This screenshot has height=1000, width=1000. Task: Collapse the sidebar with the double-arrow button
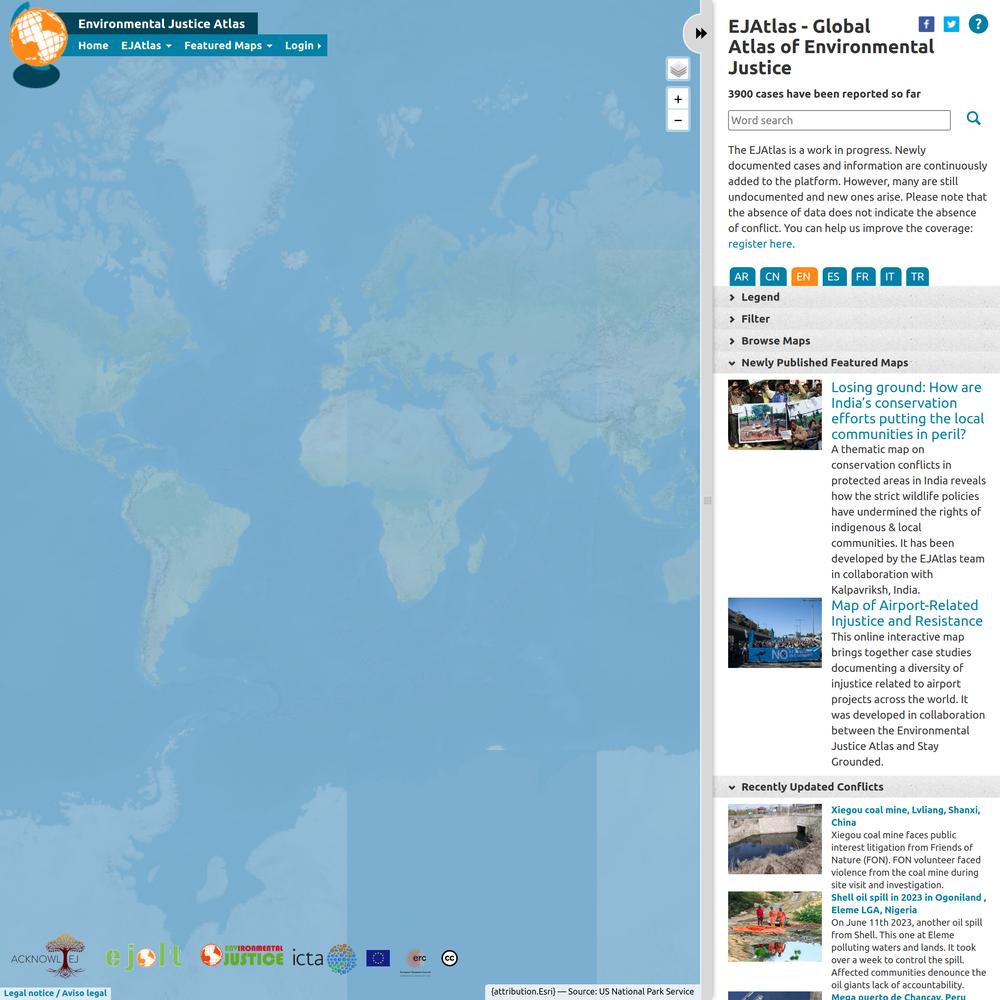[700, 33]
